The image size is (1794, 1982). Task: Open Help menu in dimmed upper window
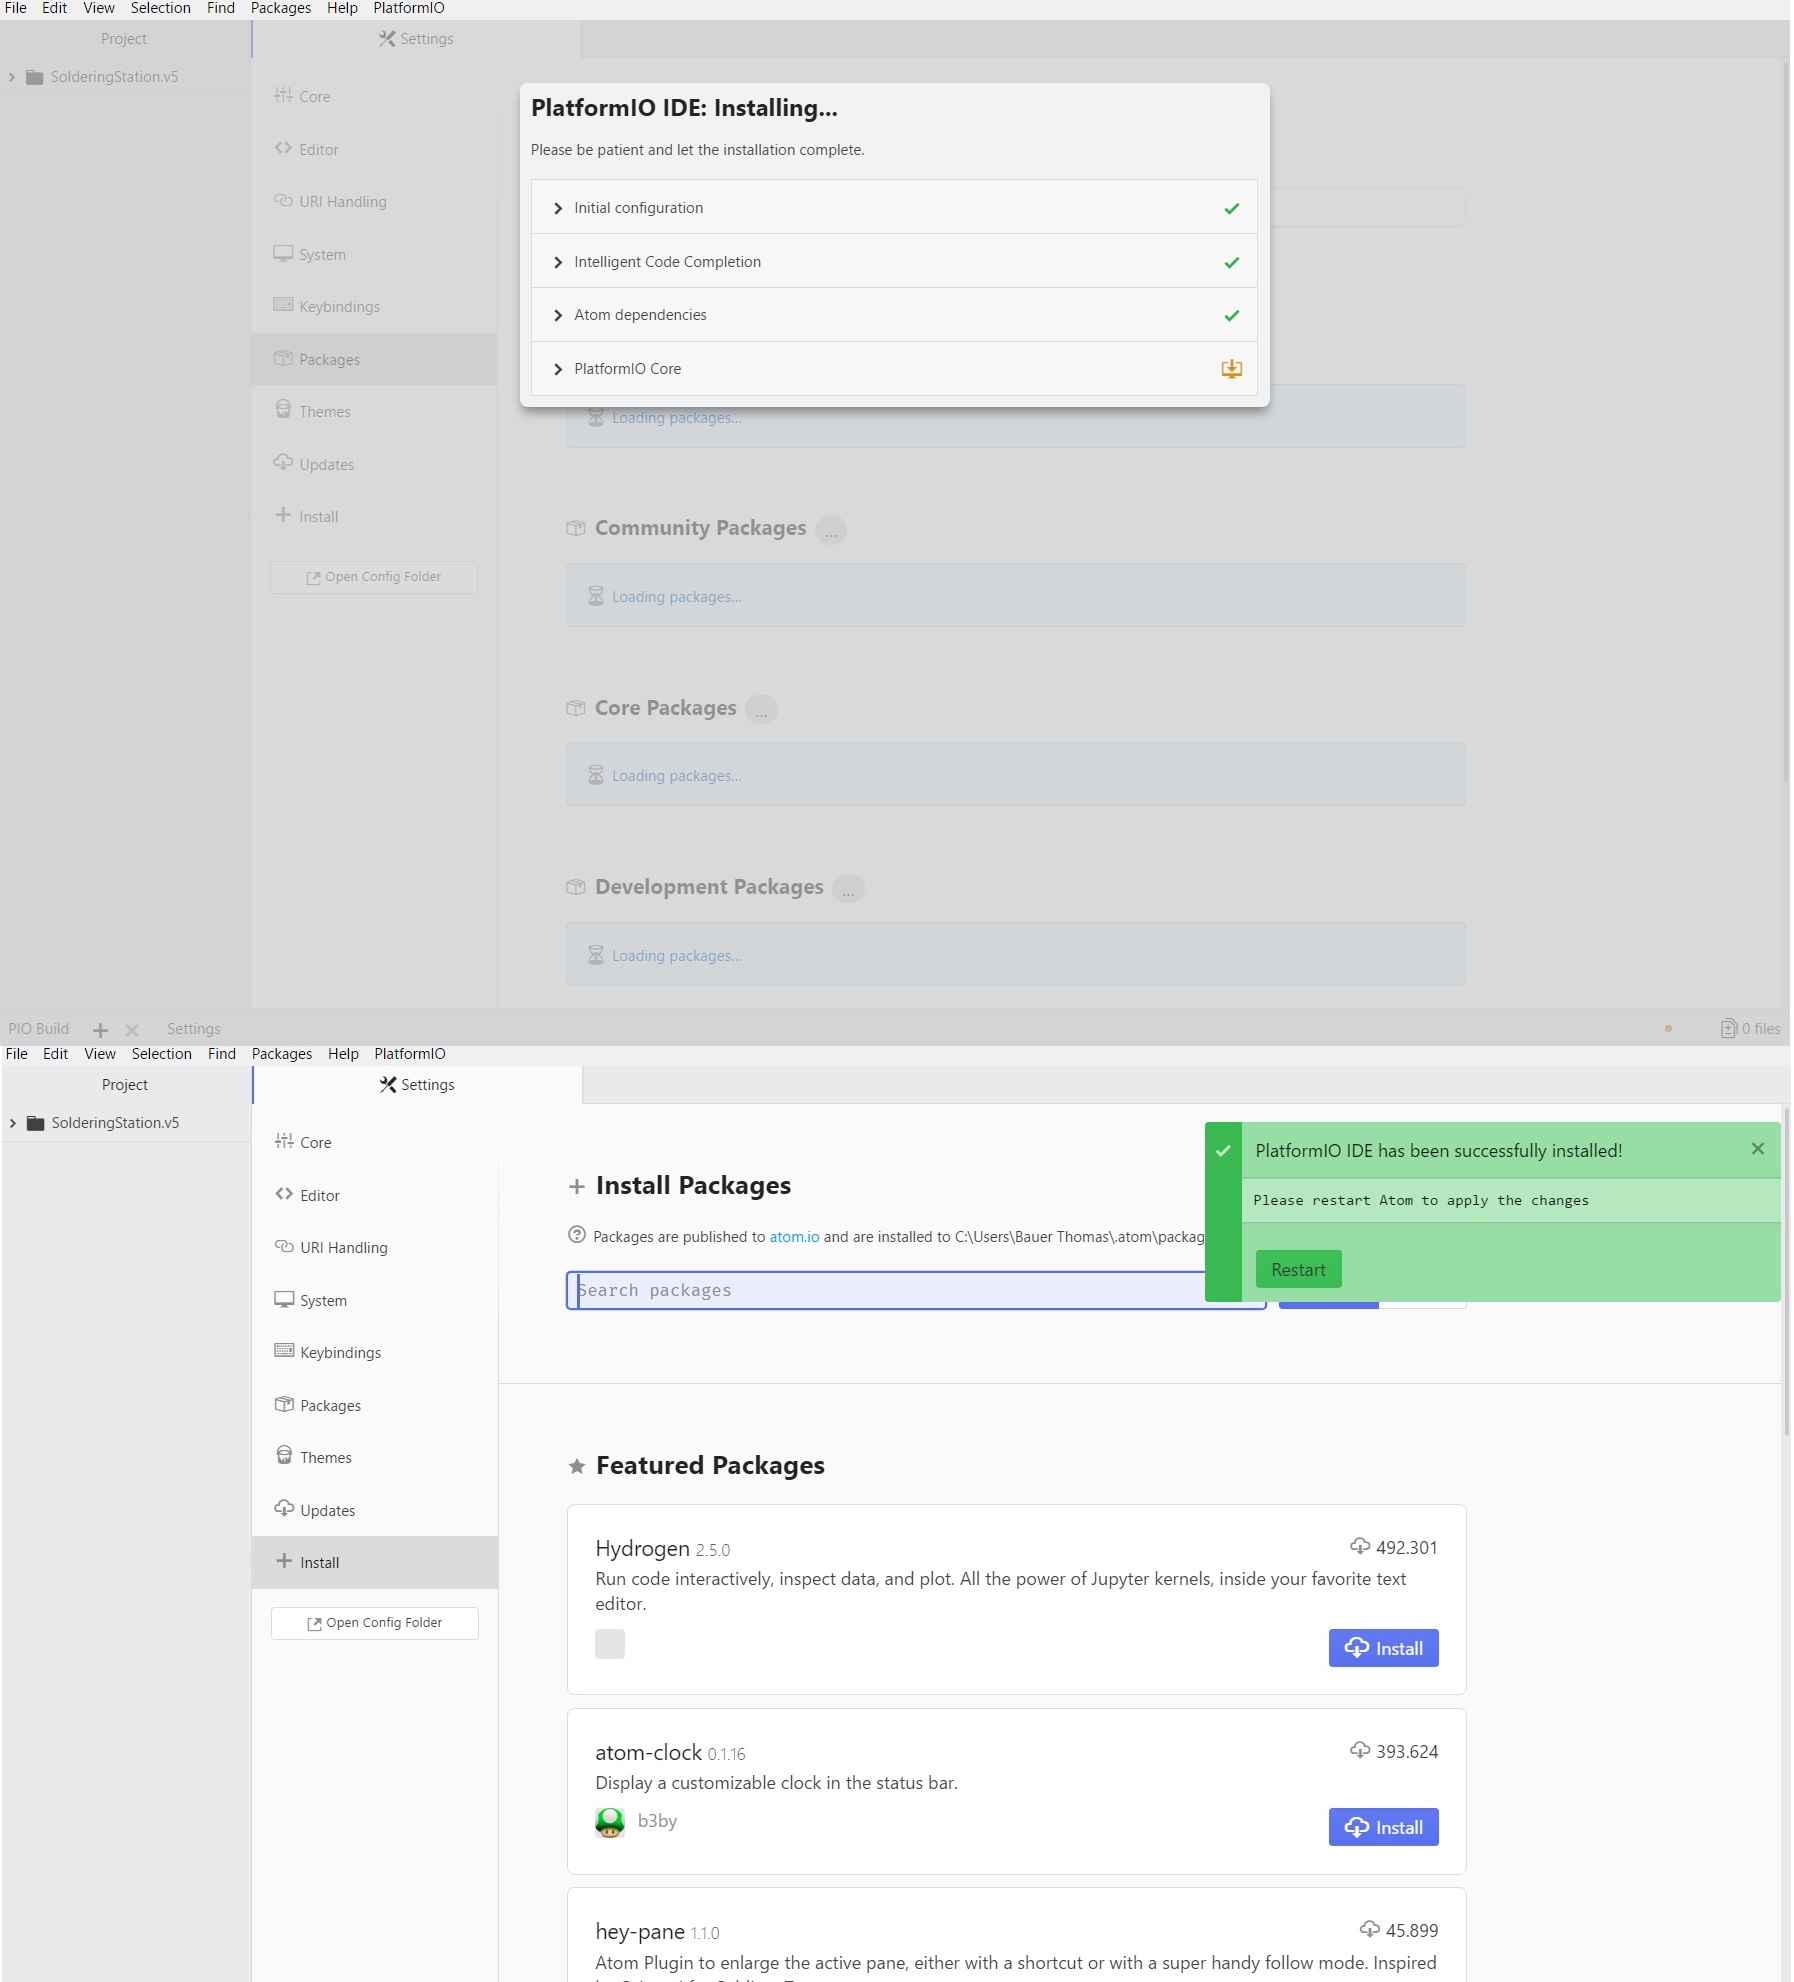click(x=342, y=8)
